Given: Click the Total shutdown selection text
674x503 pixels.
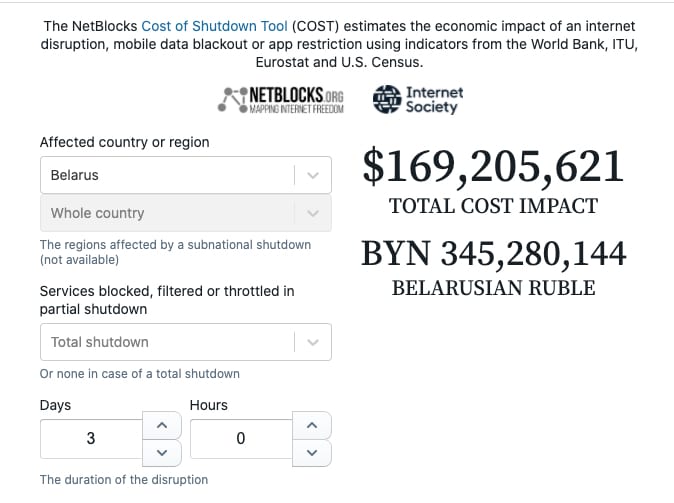Looking at the screenshot, I should click(100, 342).
